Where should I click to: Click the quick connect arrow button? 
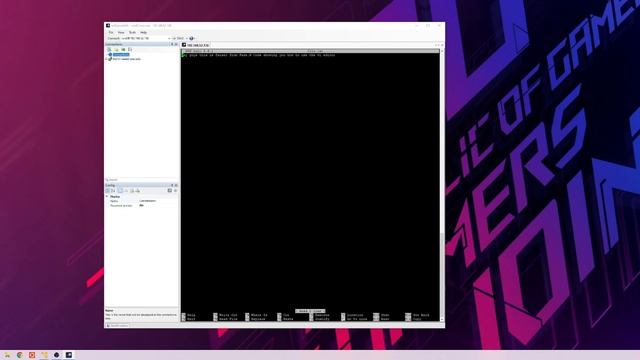tap(173, 38)
